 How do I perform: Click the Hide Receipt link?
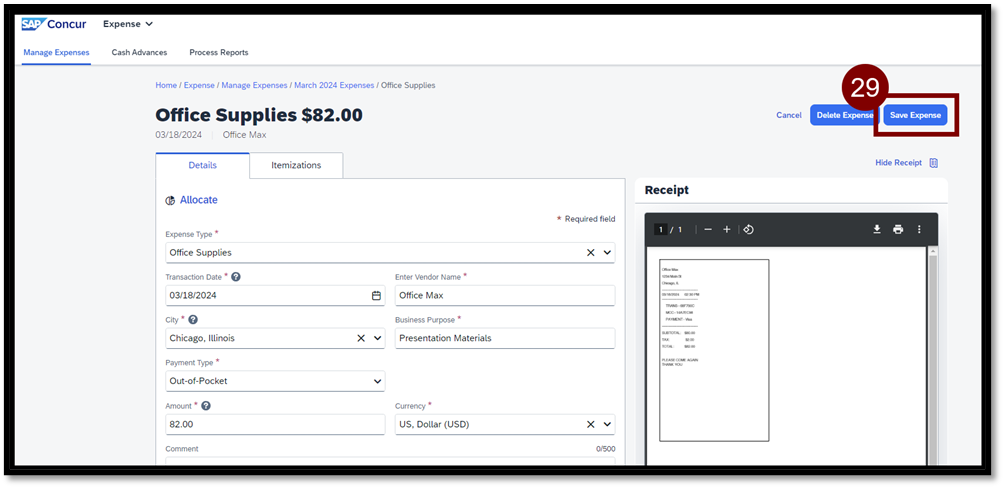898,163
